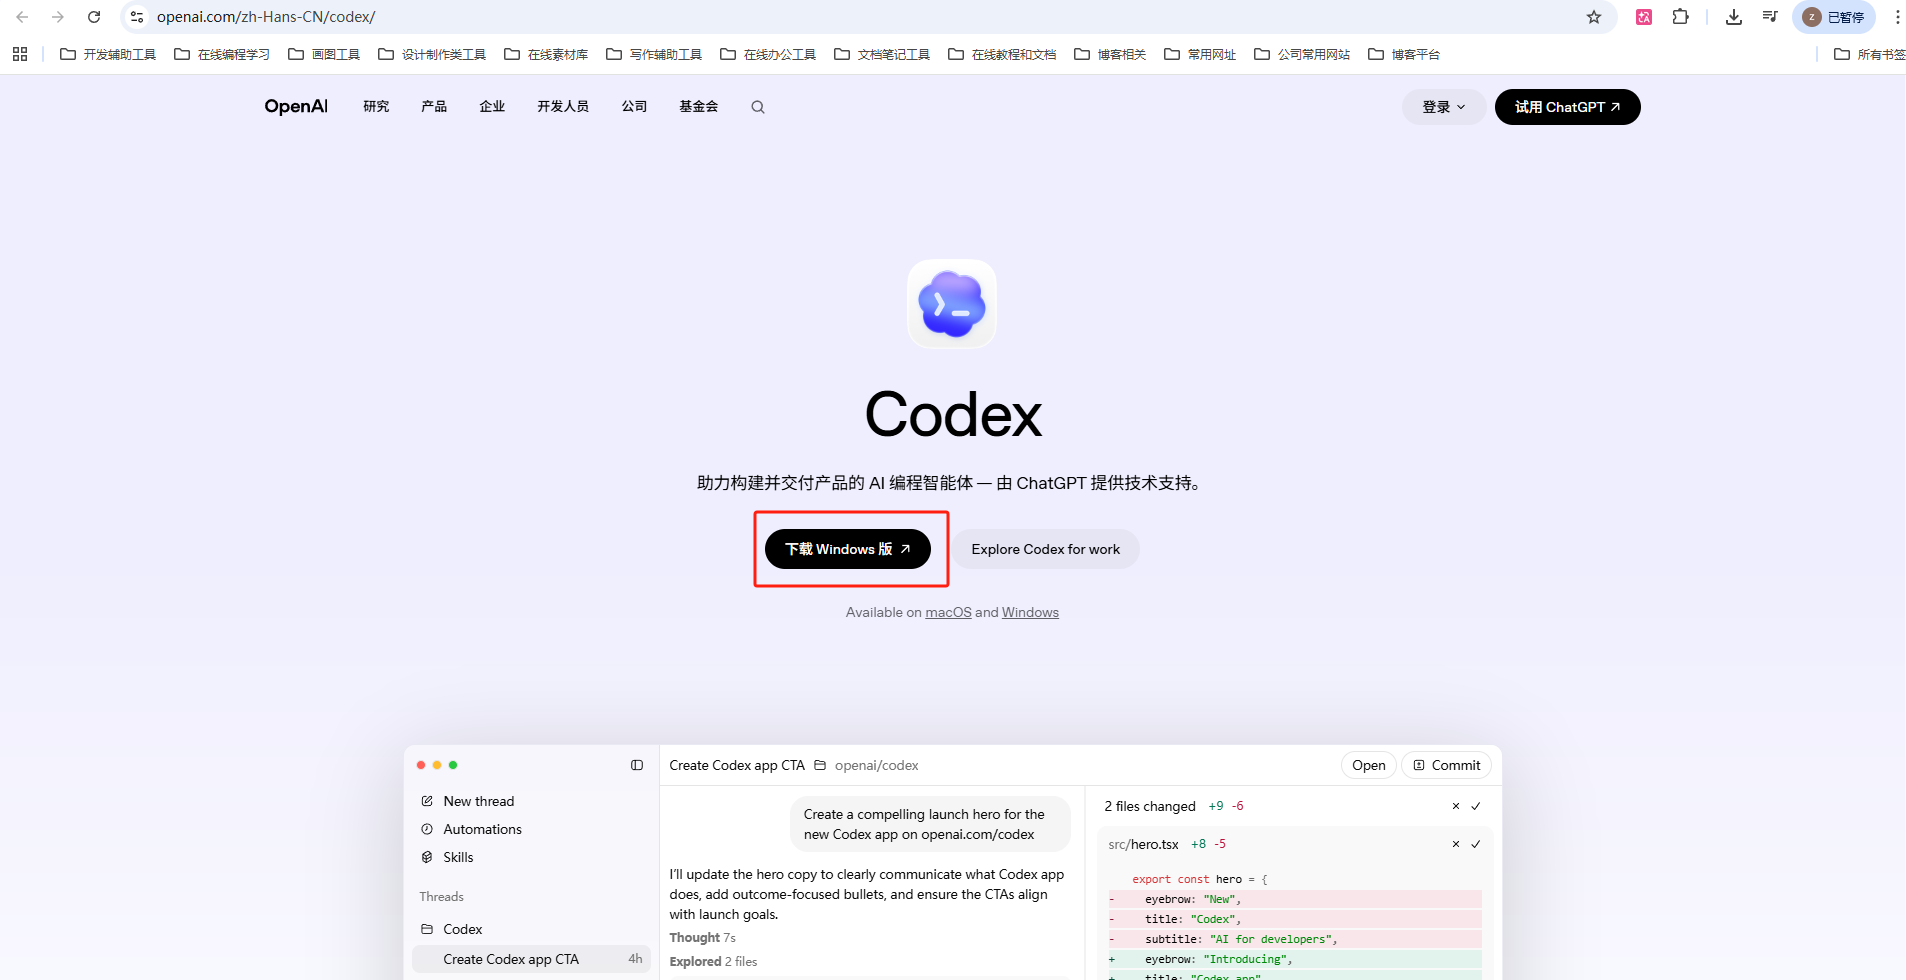The image size is (1906, 980).
Task: Click the profile avatar showing 已暂停
Action: pos(1834,17)
